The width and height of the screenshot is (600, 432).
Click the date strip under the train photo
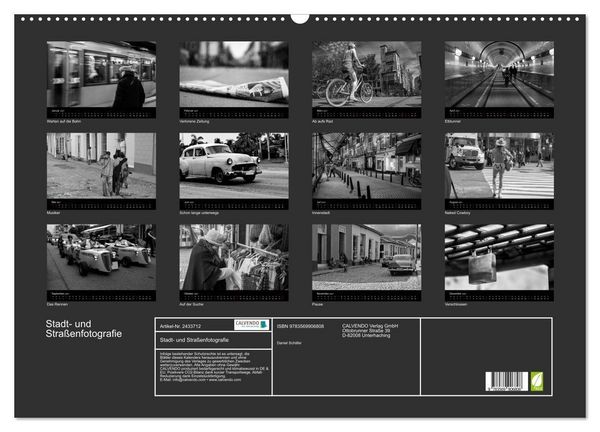click(x=101, y=113)
